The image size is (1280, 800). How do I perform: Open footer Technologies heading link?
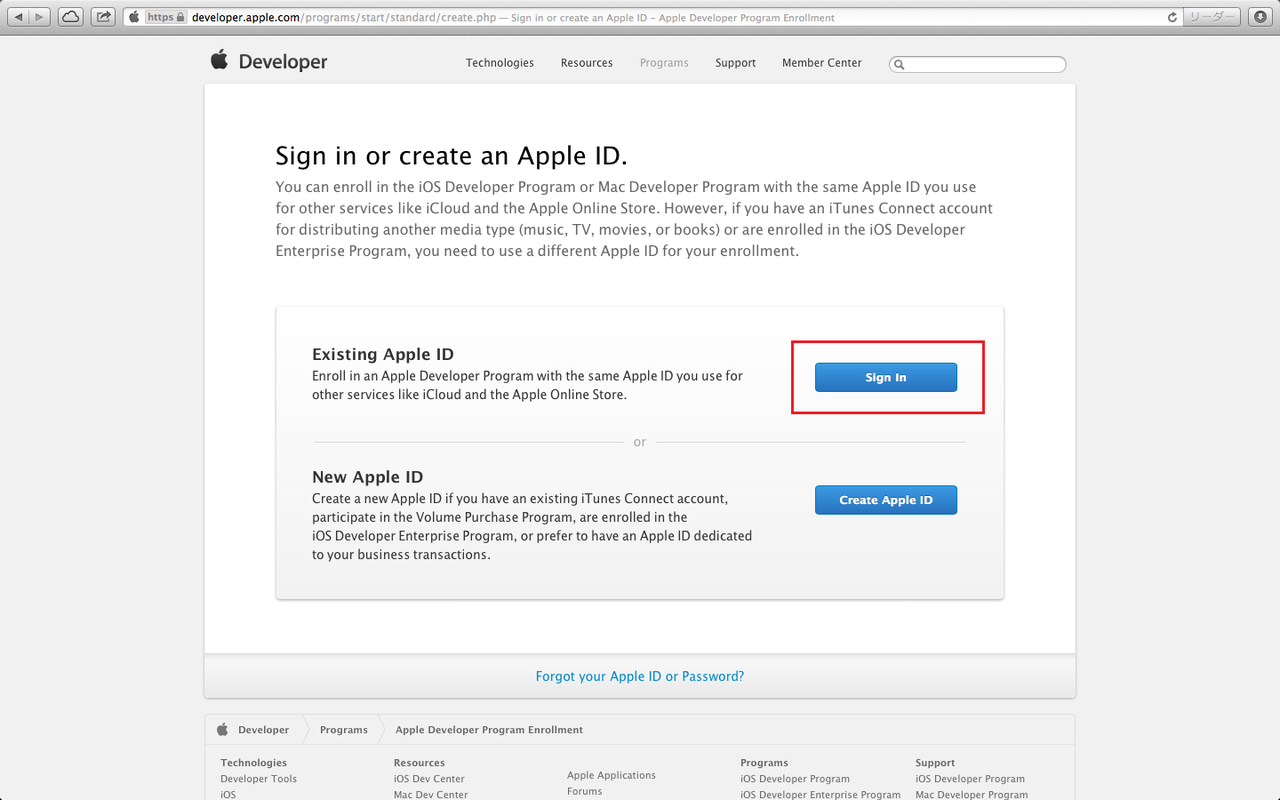[x=254, y=763]
